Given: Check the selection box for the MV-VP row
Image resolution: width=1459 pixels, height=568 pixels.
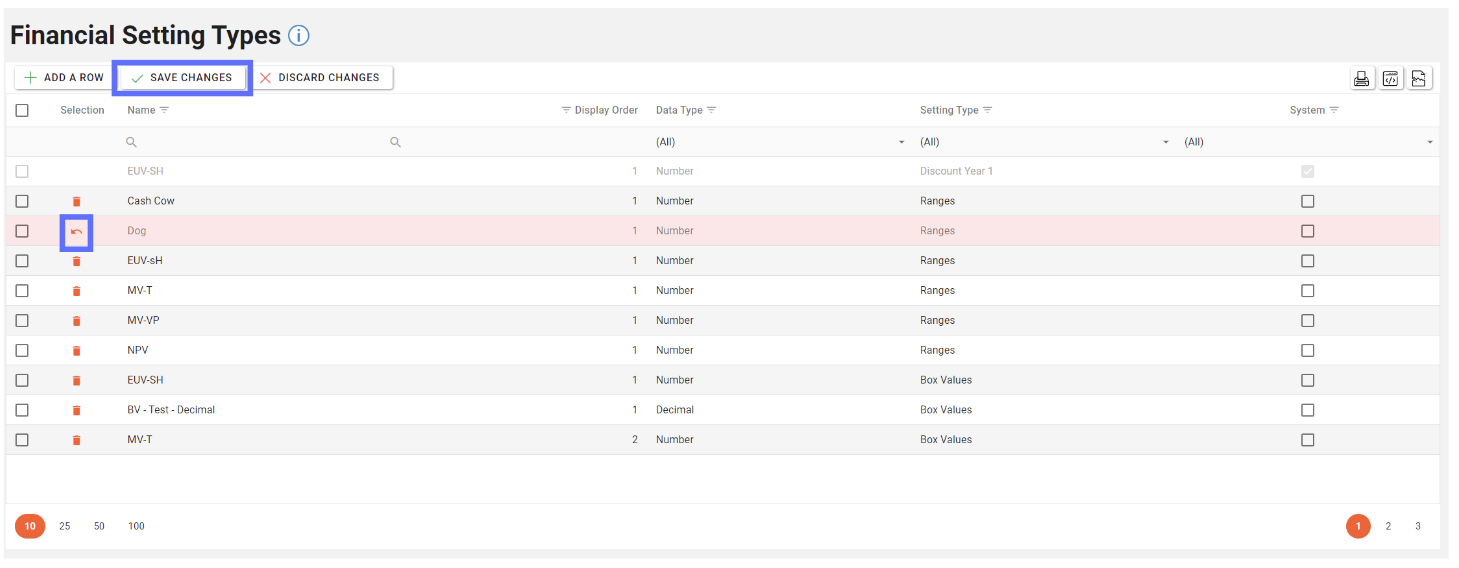Looking at the screenshot, I should click(22, 321).
